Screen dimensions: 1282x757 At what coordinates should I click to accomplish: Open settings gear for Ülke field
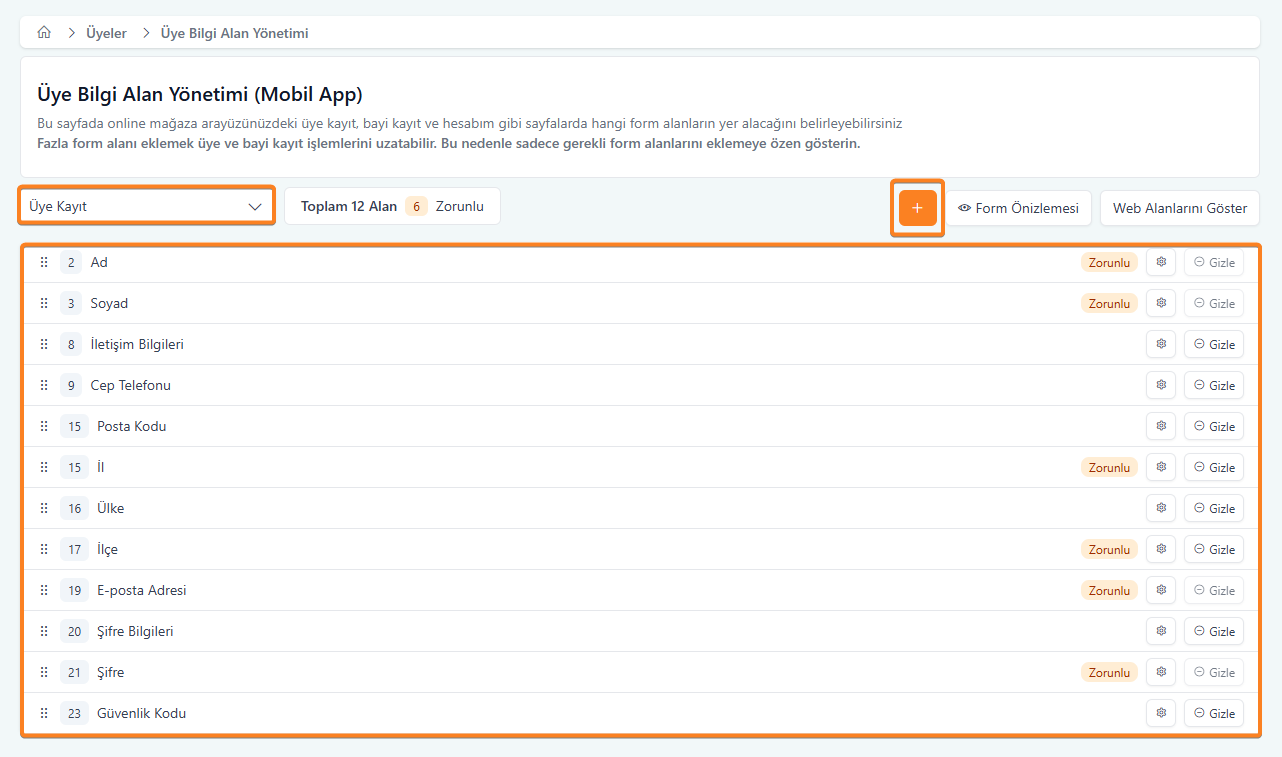(x=1161, y=509)
